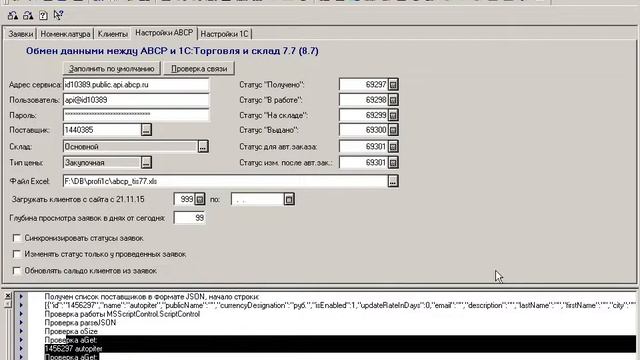Browse for the Excel file path

[393, 181]
